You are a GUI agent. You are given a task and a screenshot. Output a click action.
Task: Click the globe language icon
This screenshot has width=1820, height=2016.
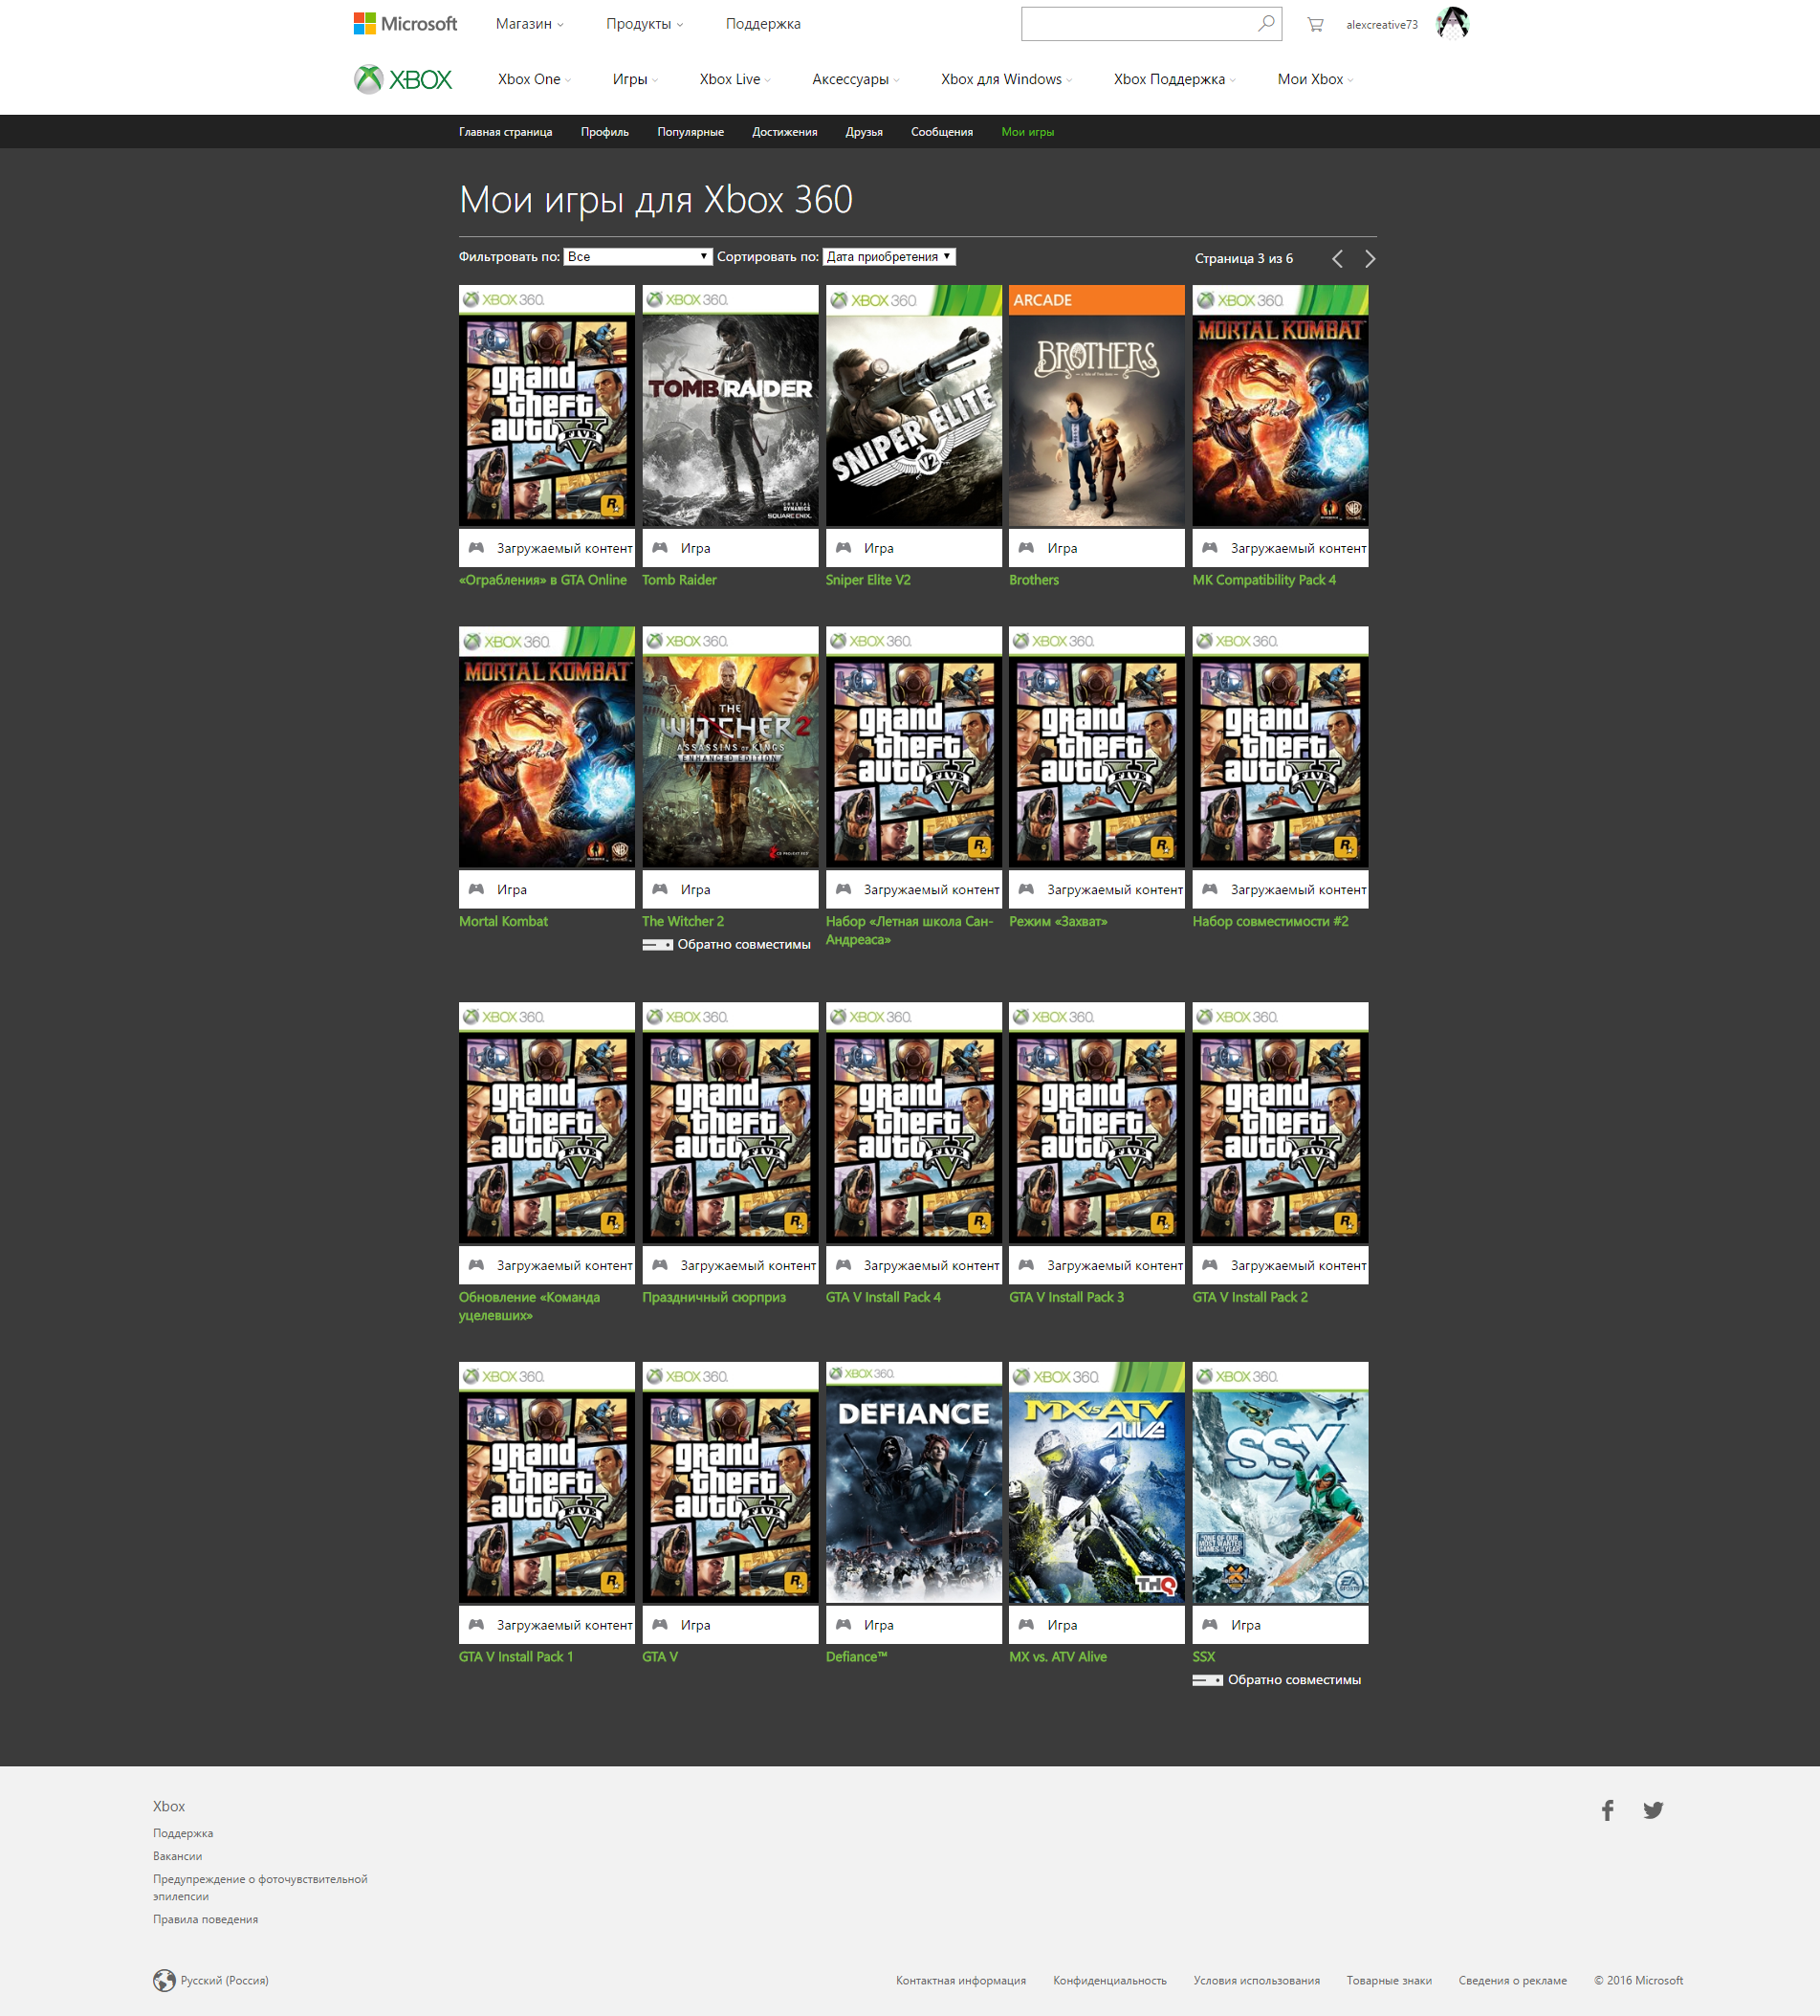pos(164,1980)
